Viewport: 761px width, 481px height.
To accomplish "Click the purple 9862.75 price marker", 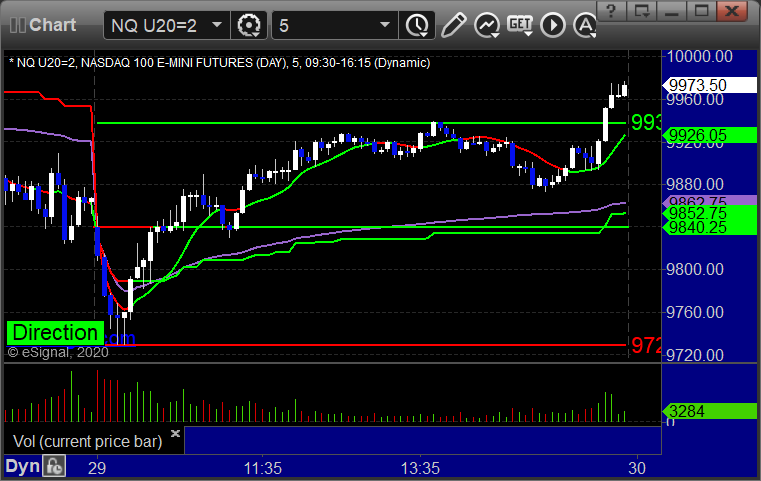I will 709,200.
